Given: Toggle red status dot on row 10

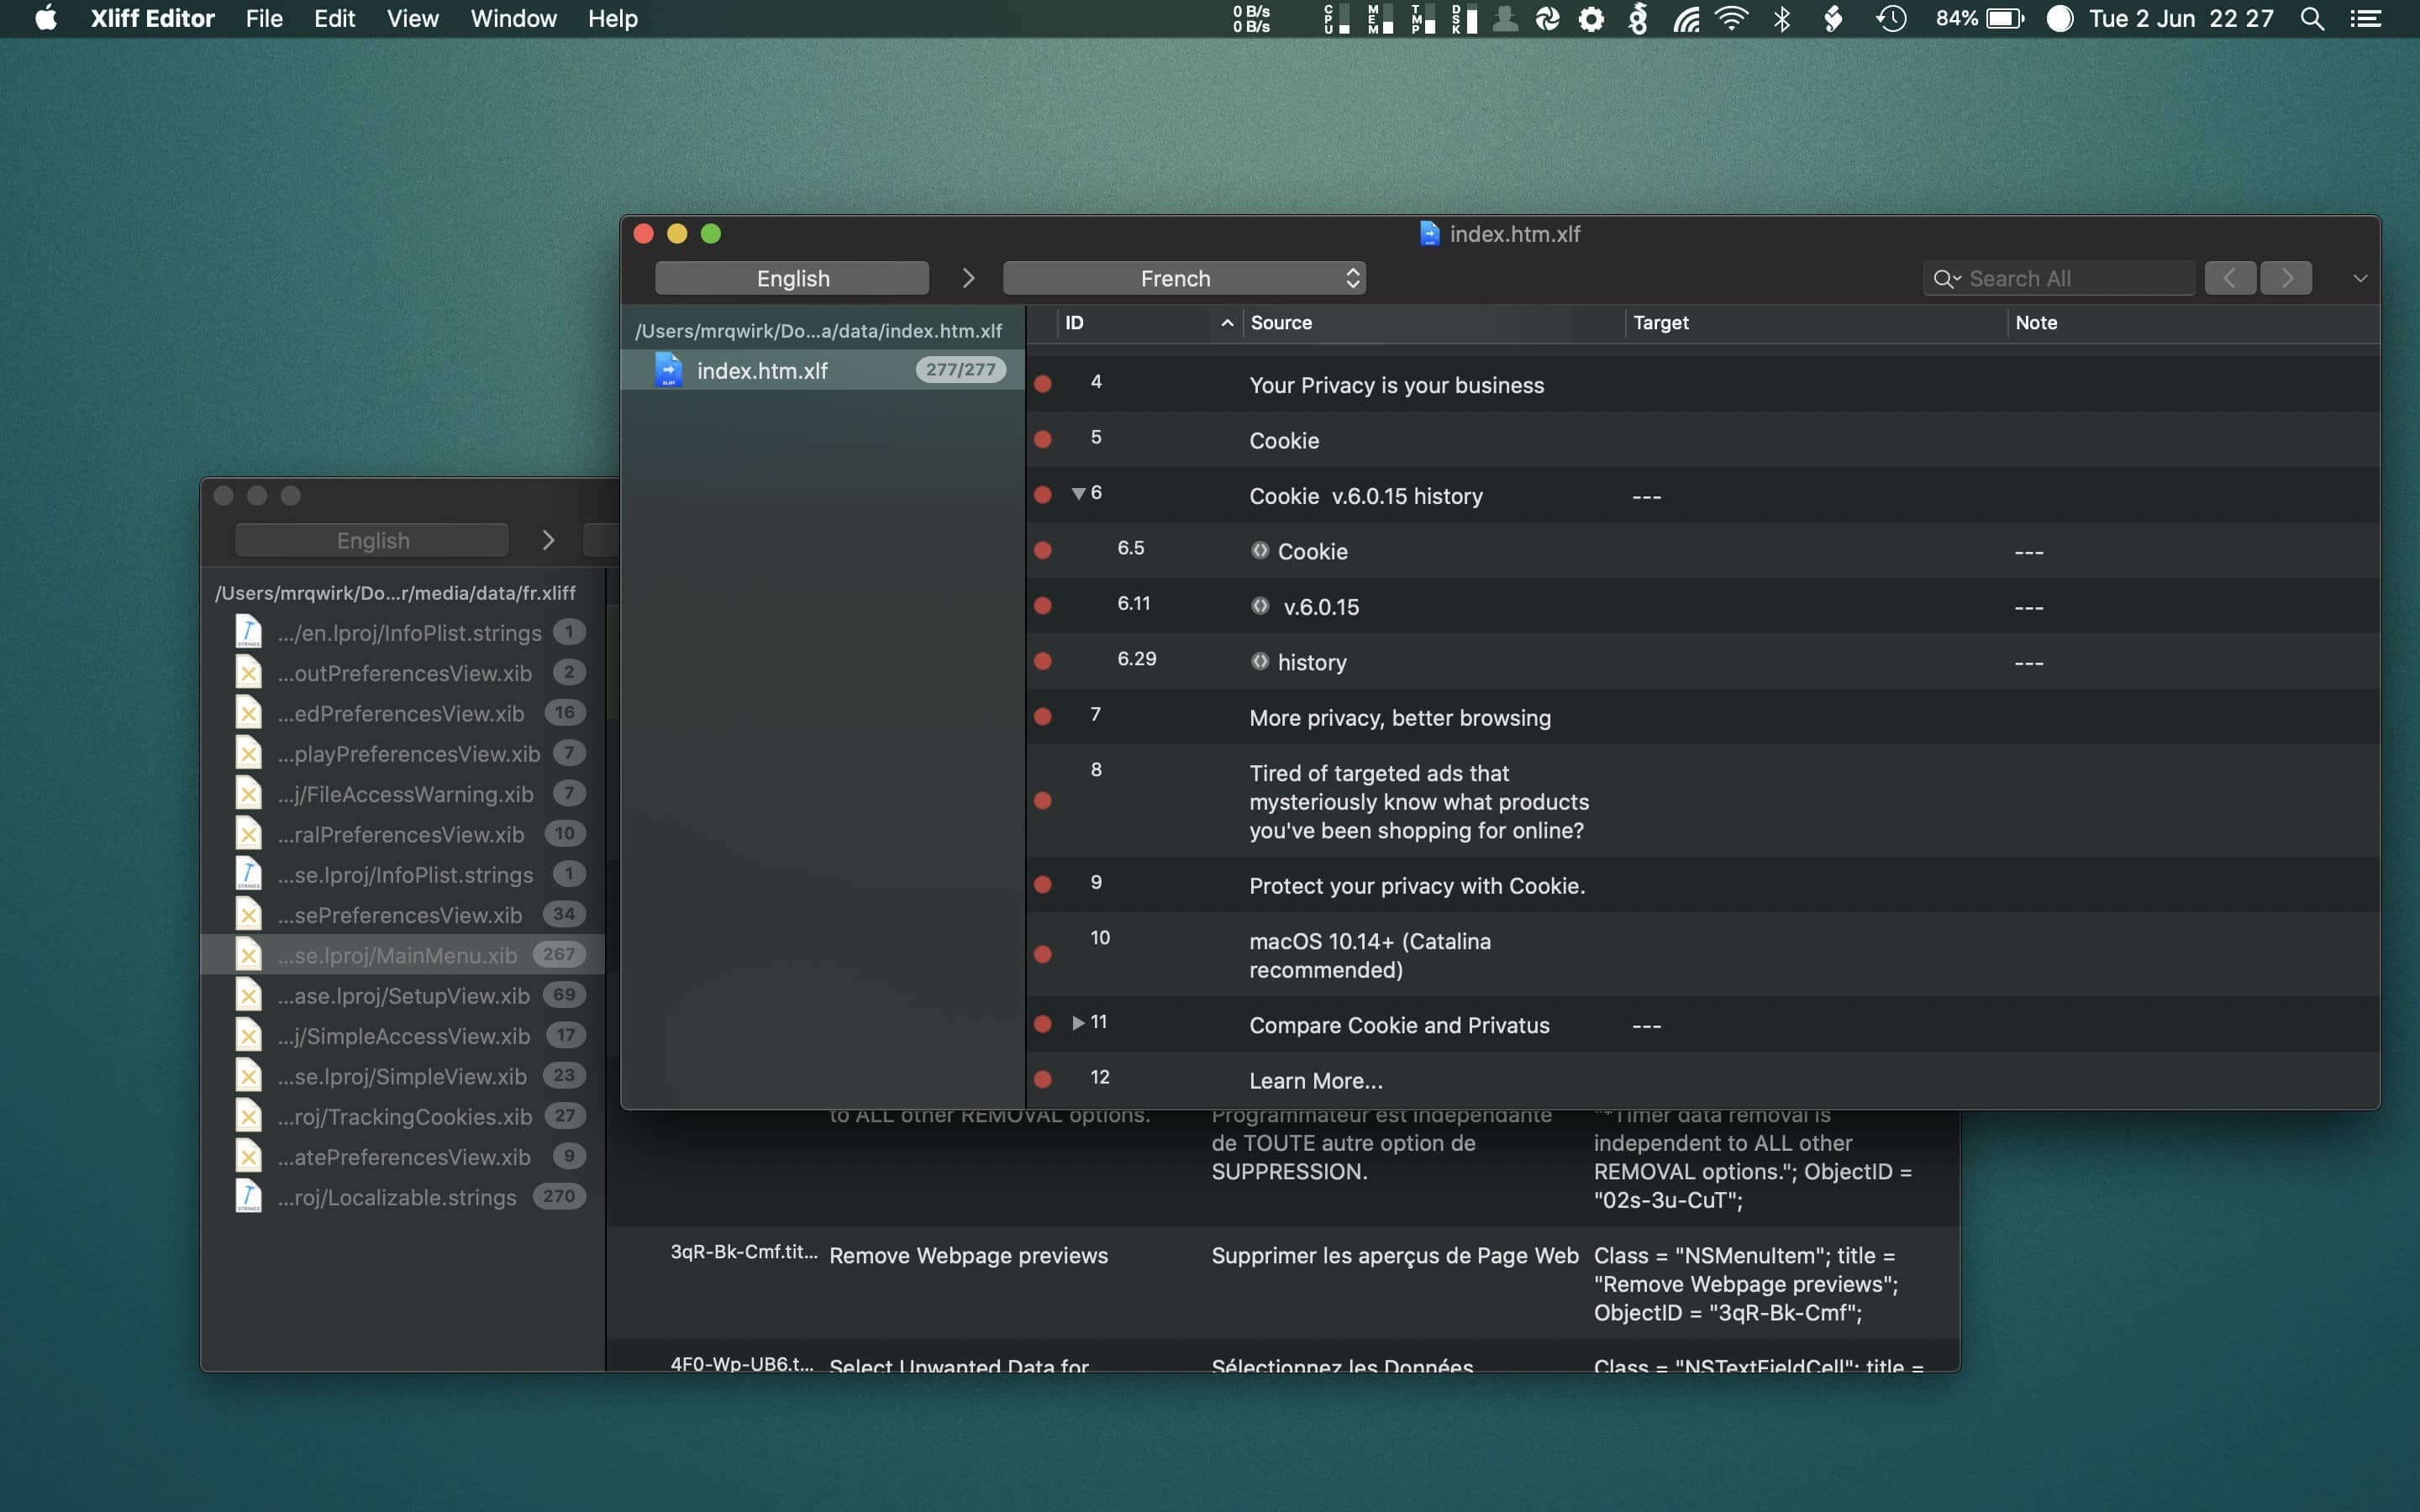Looking at the screenshot, I should click(x=1042, y=955).
